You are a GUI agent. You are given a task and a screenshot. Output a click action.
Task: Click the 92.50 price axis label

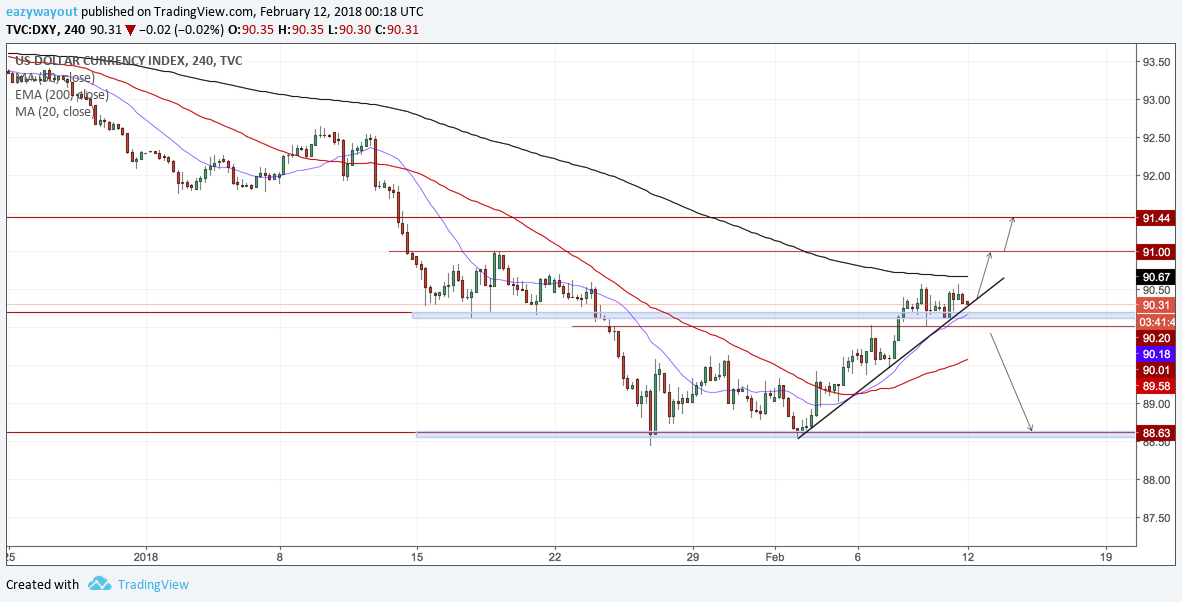(x=1156, y=138)
